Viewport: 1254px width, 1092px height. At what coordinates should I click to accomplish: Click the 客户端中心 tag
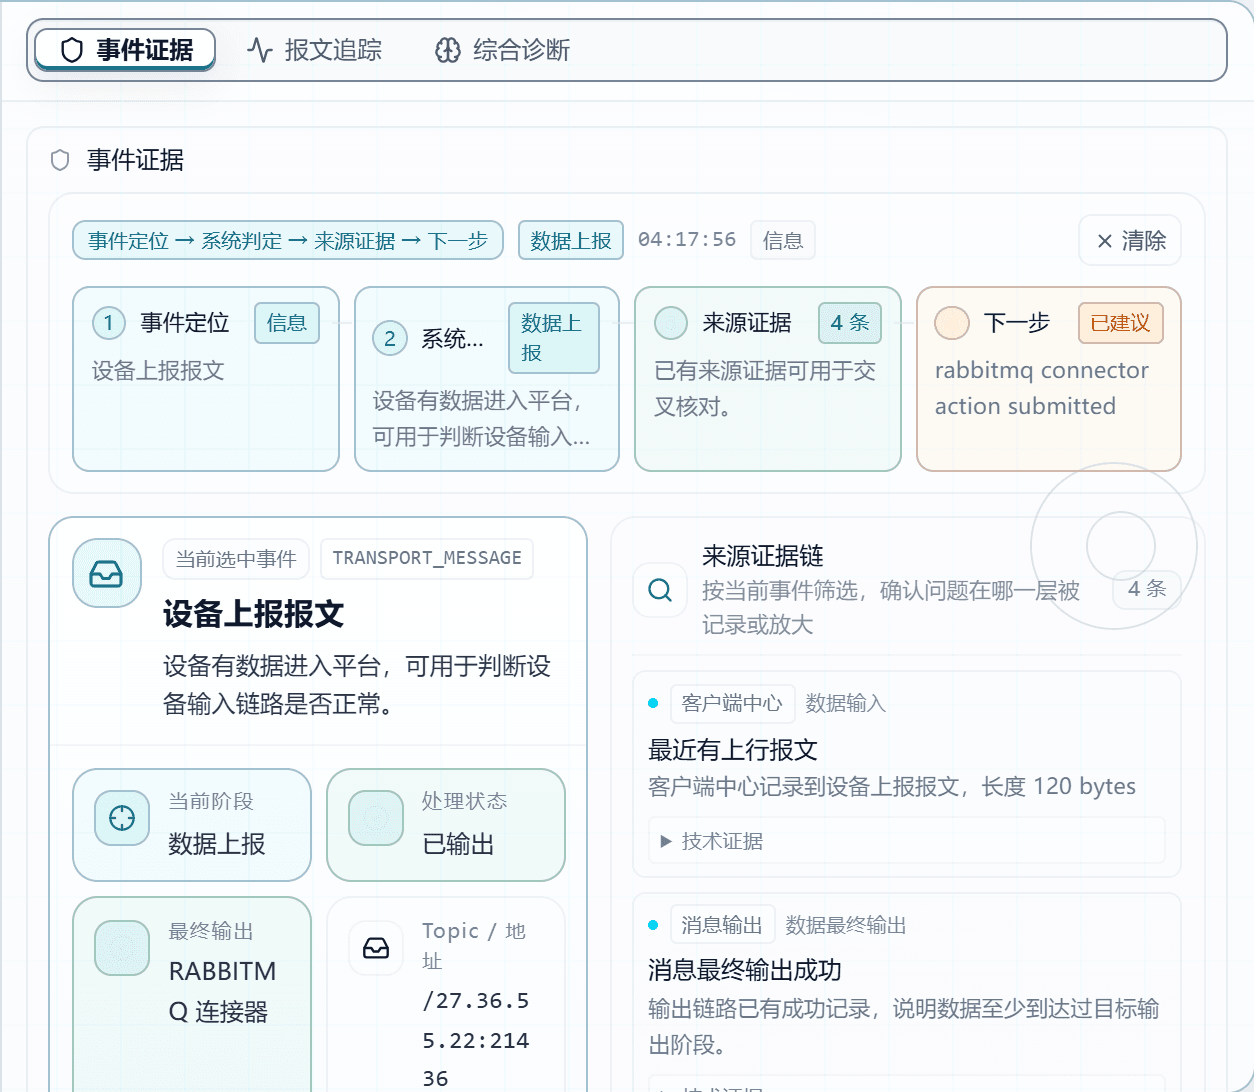732,703
